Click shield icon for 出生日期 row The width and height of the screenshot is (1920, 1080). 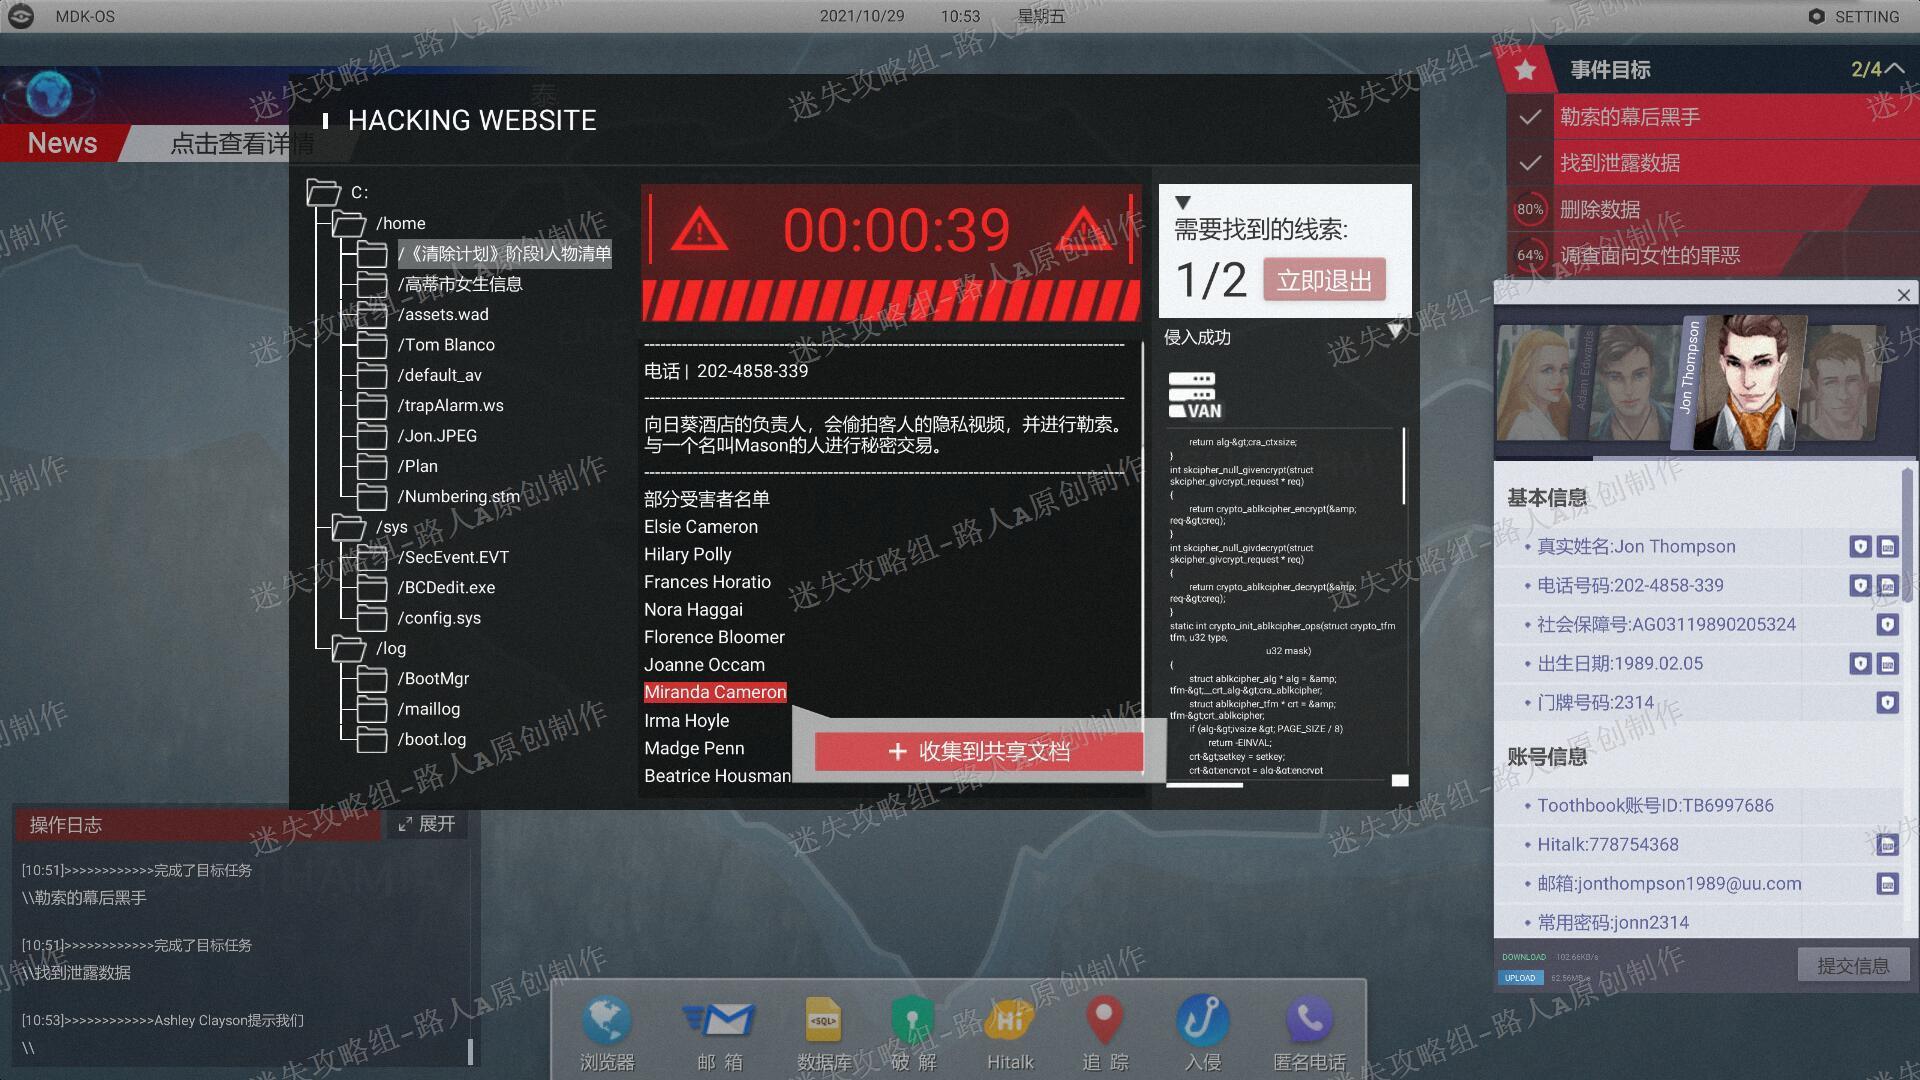1860,664
